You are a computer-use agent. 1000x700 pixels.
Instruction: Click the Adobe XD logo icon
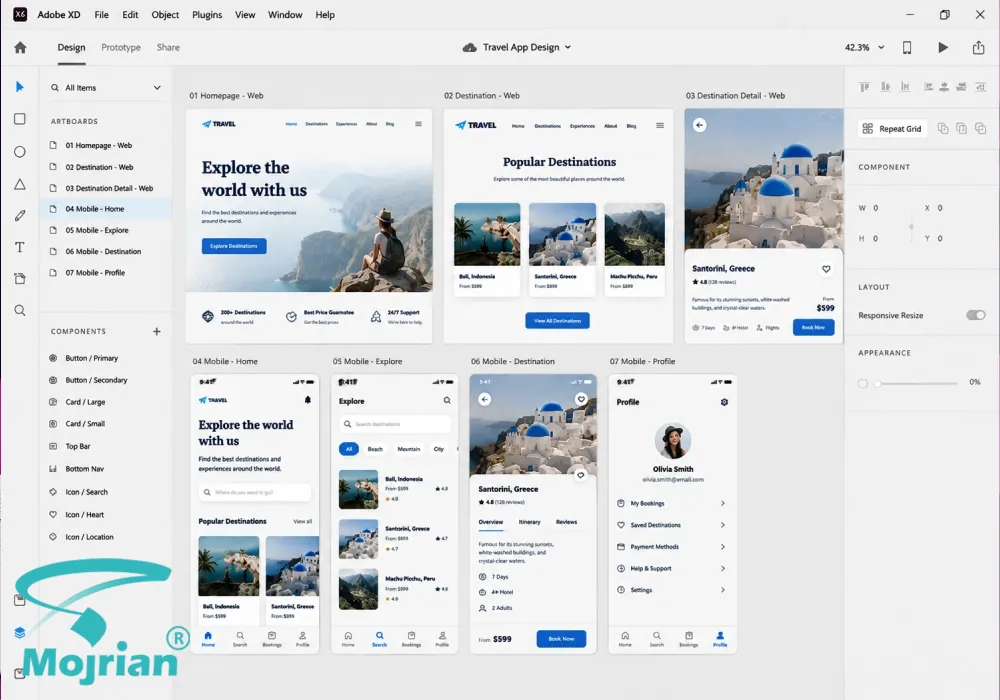point(20,14)
